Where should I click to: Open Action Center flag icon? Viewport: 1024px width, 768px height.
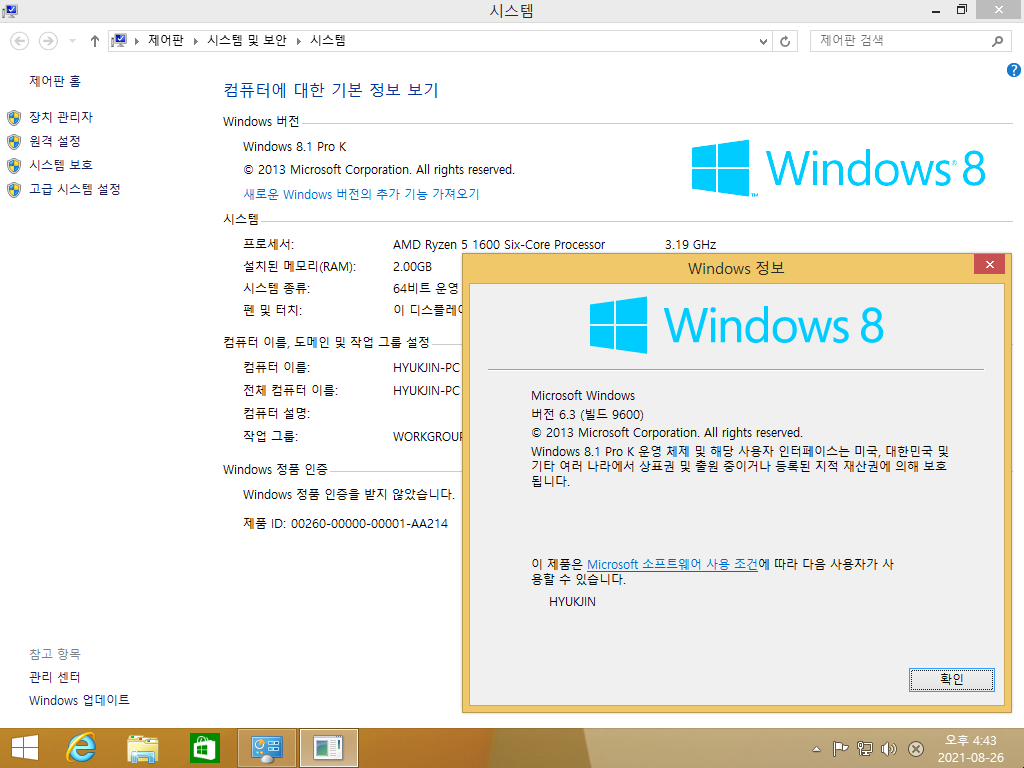click(840, 749)
